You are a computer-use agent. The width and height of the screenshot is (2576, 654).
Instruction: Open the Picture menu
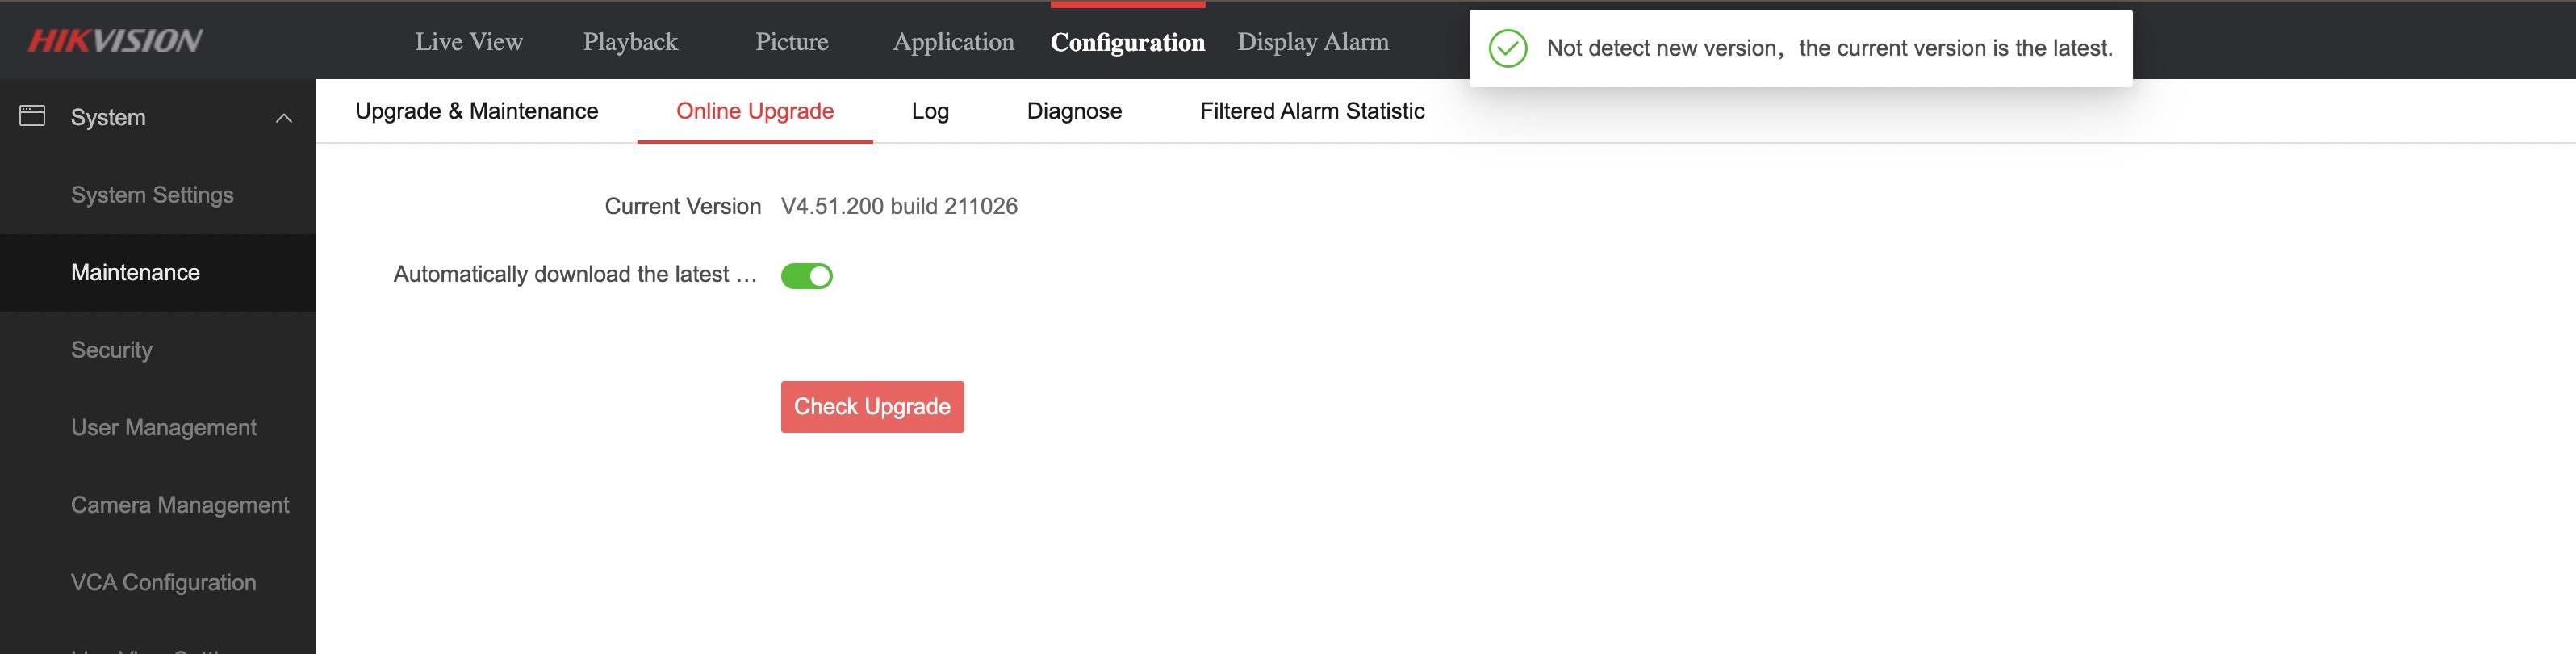791,42
